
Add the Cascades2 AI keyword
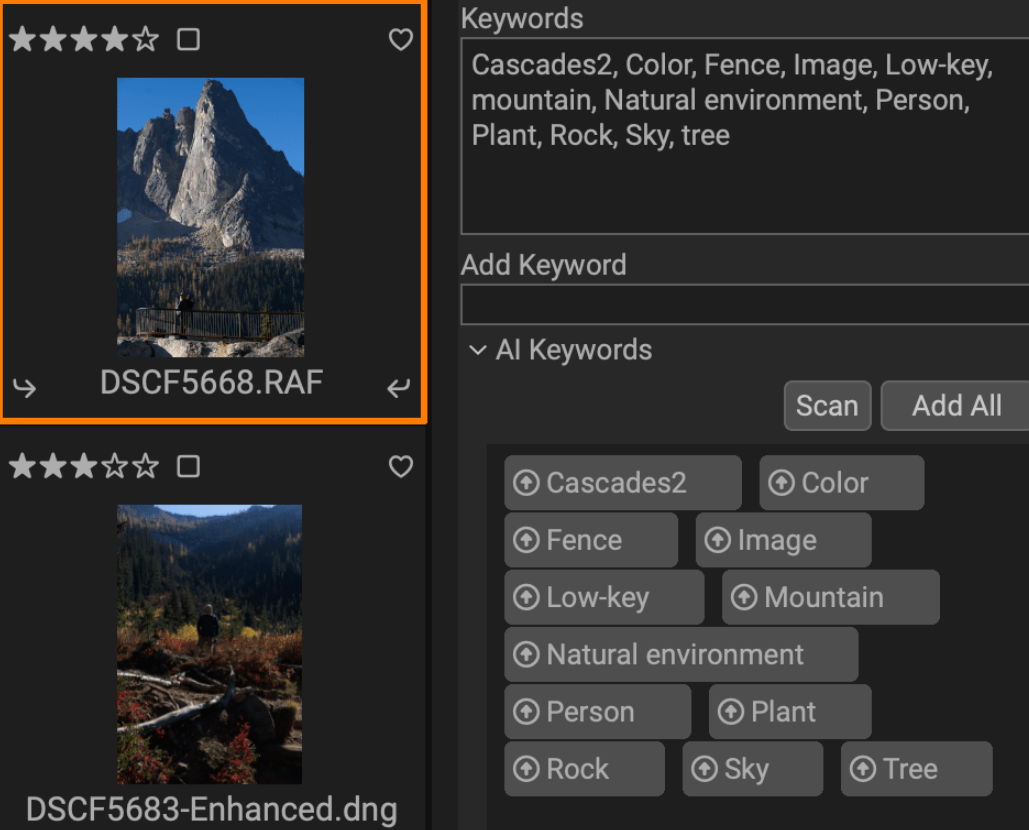623,483
